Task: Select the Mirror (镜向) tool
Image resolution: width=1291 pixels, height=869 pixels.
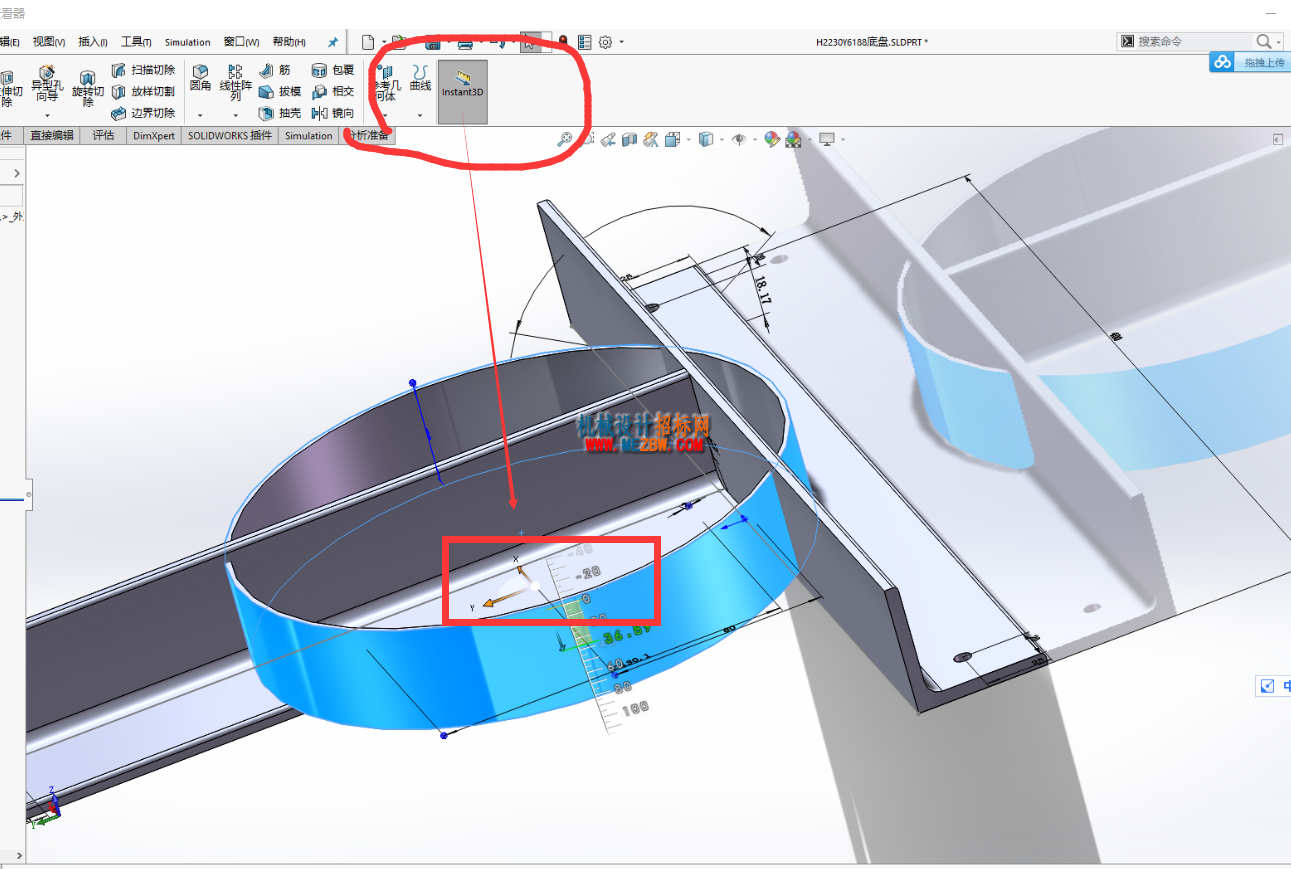Action: (x=332, y=113)
